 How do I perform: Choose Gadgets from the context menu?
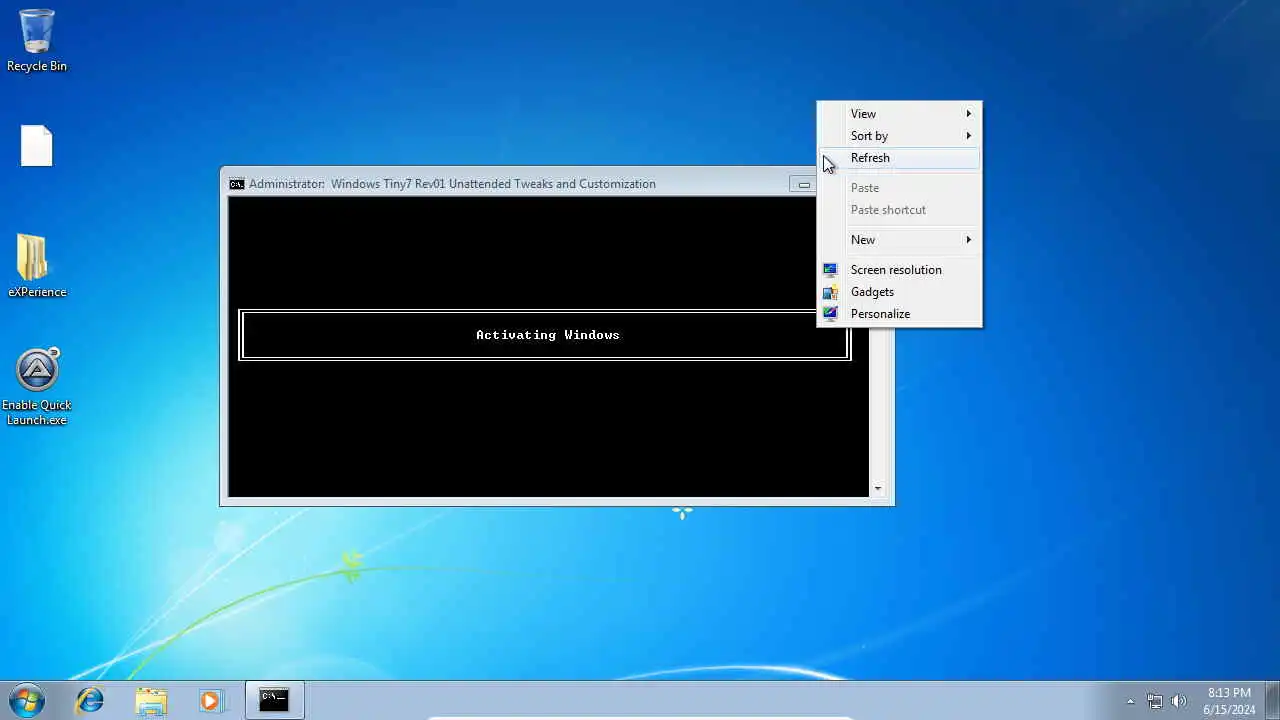point(899,292)
